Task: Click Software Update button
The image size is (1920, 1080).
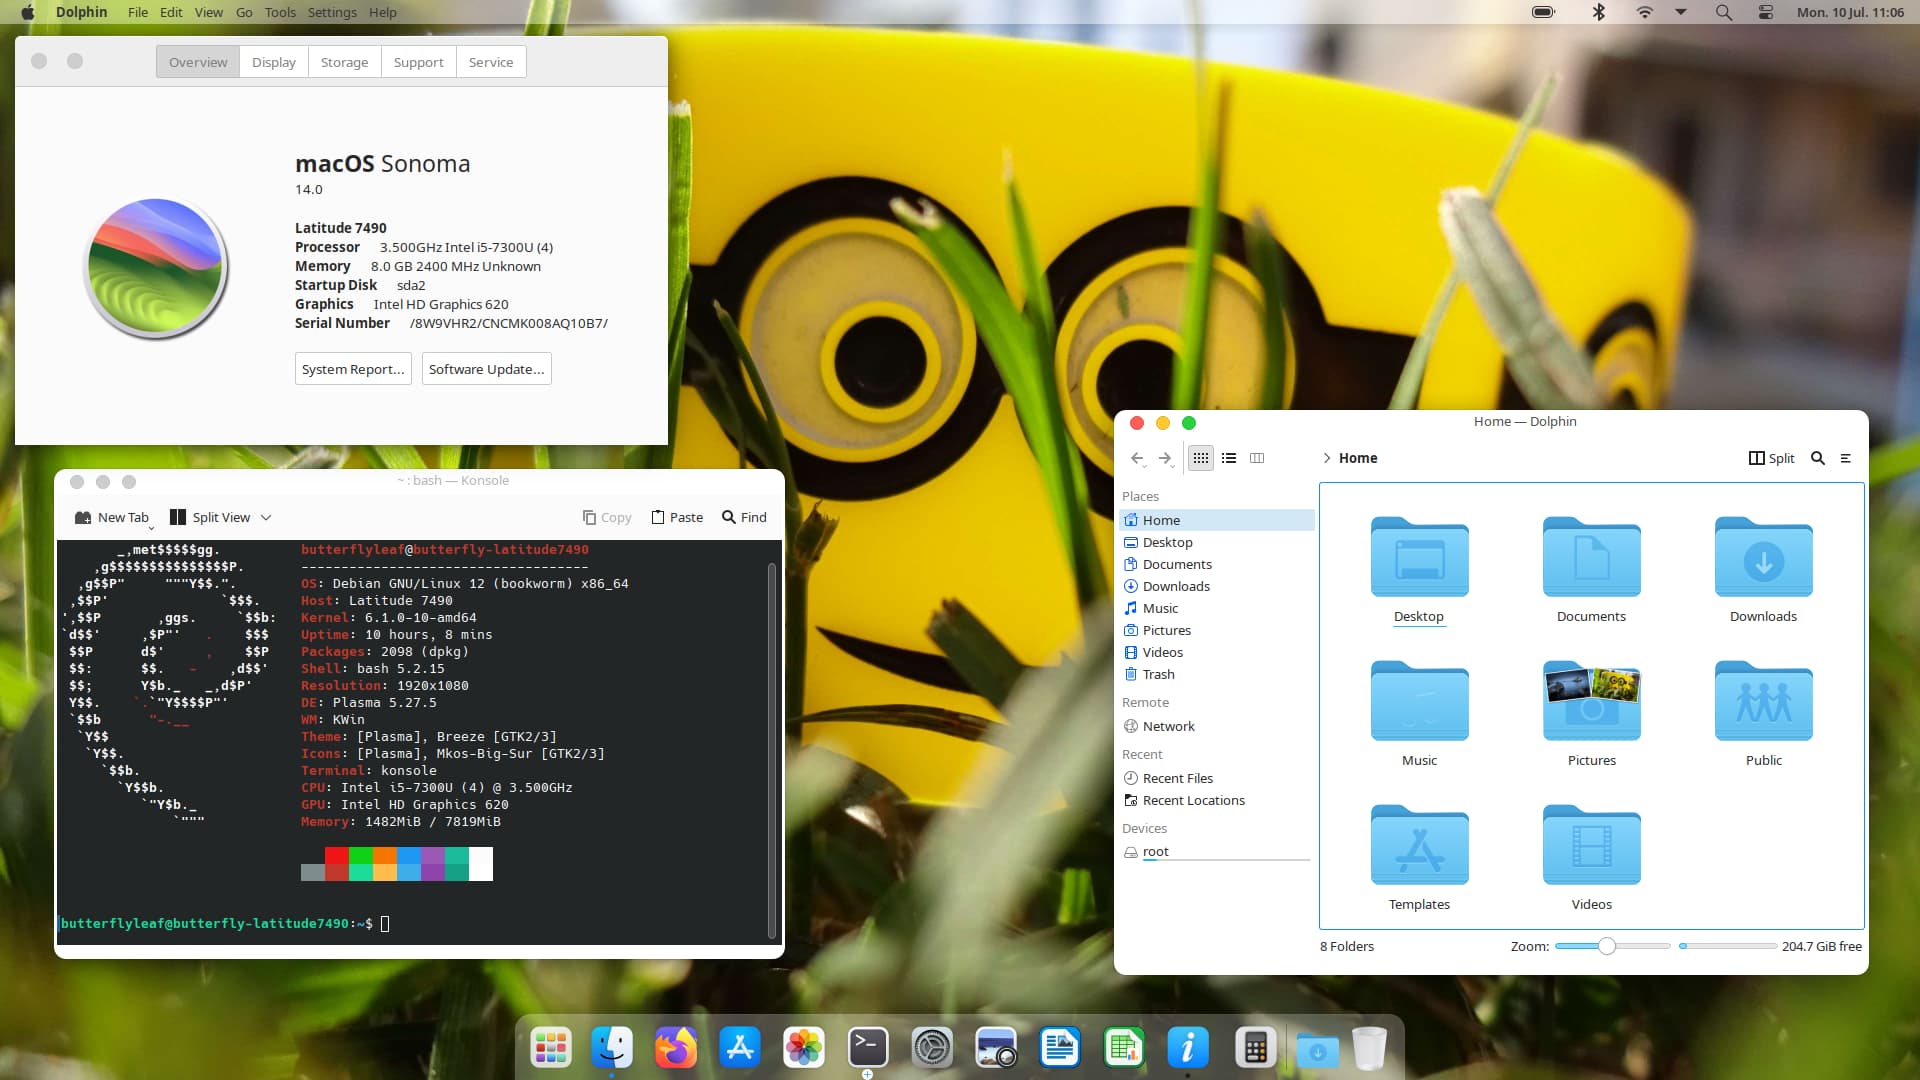Action: click(487, 369)
